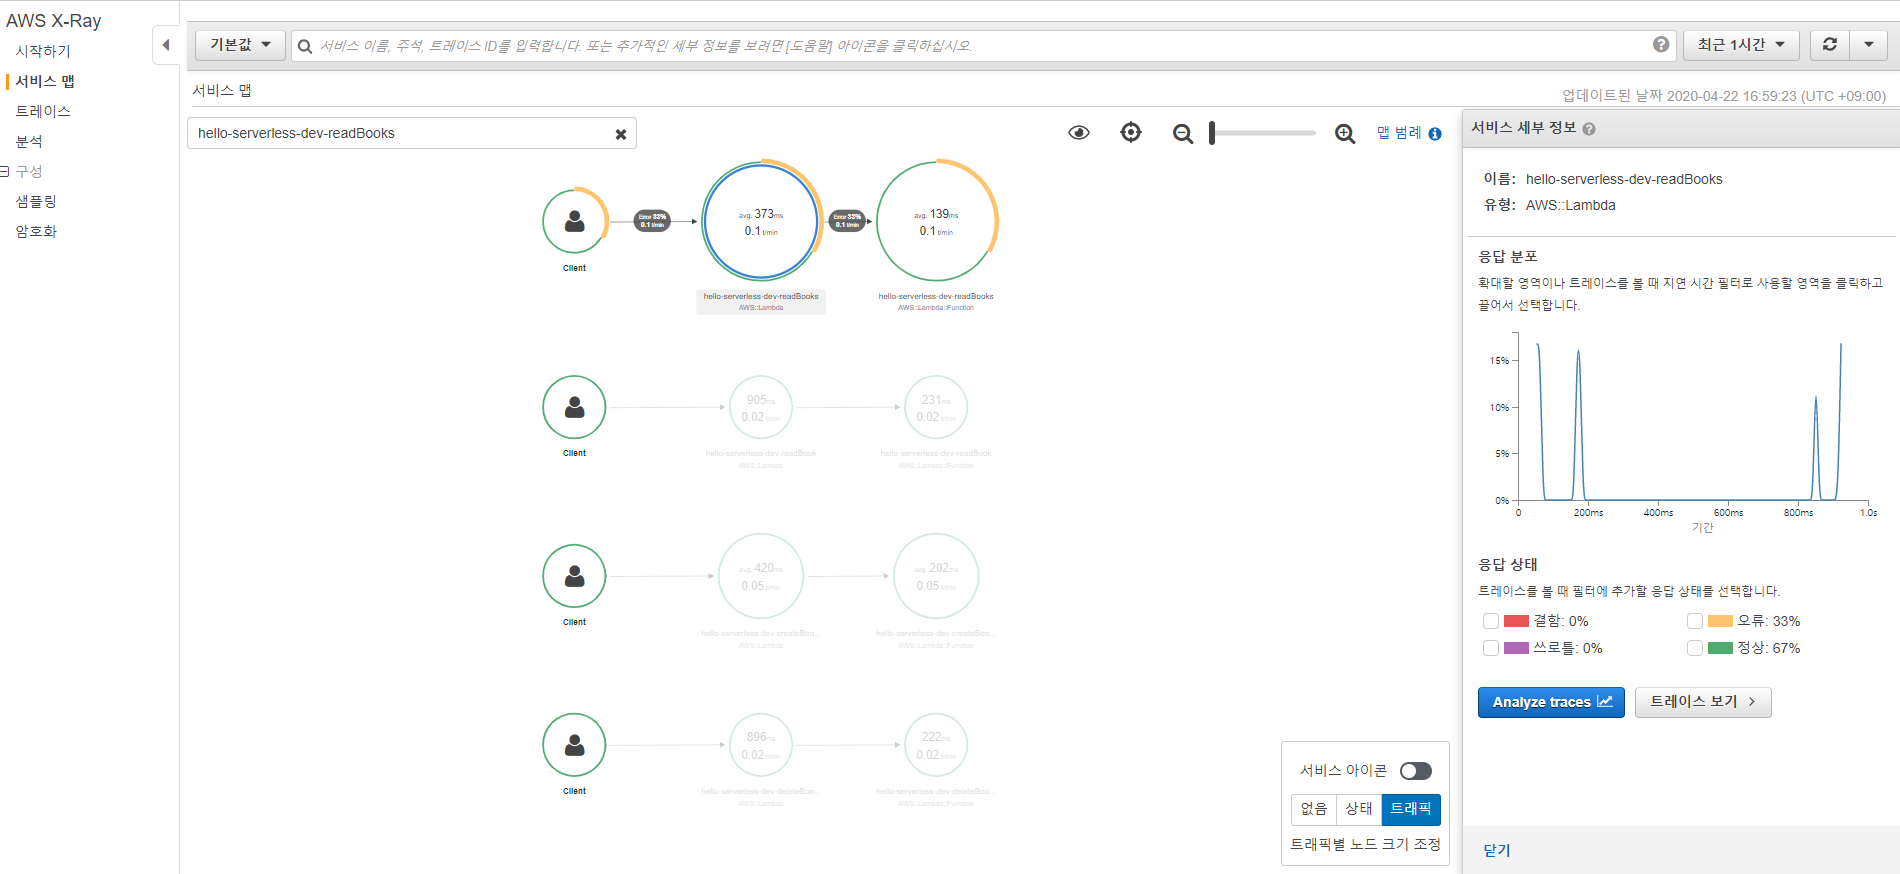Select the faded 905ms readBook node
This screenshot has width=1900, height=874.
click(761, 407)
